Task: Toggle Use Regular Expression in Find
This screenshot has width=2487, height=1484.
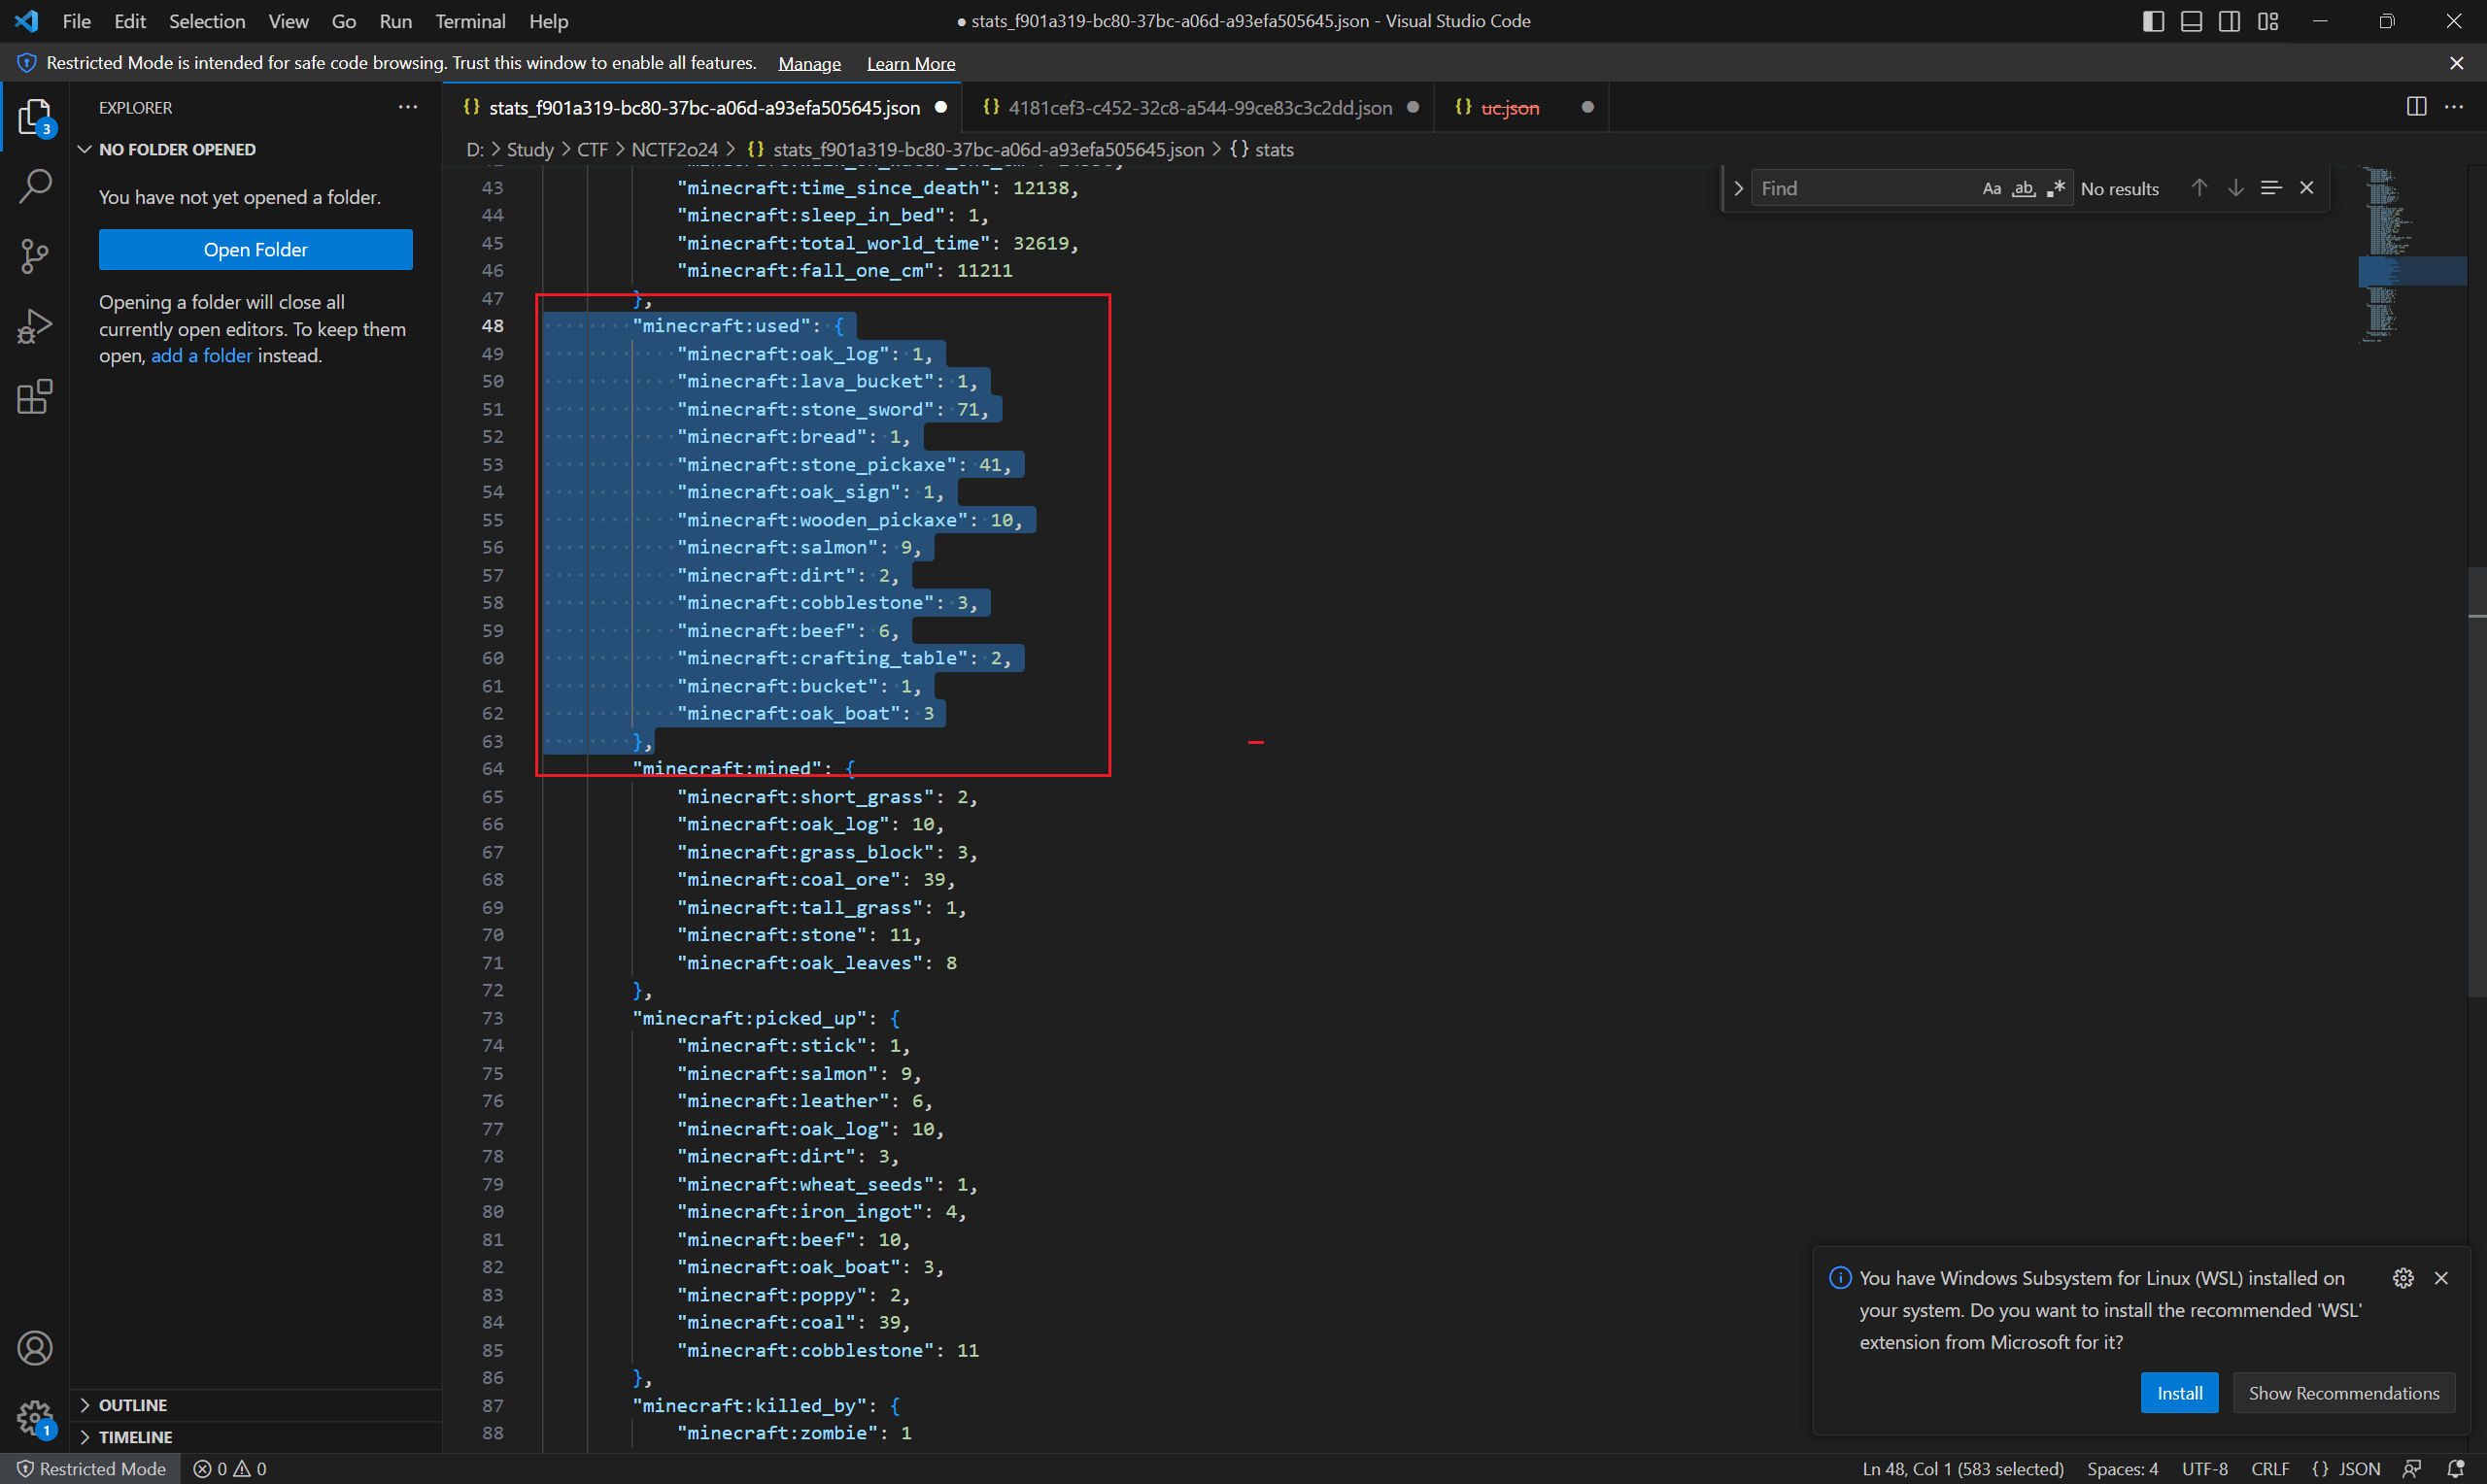Action: [x=2055, y=188]
